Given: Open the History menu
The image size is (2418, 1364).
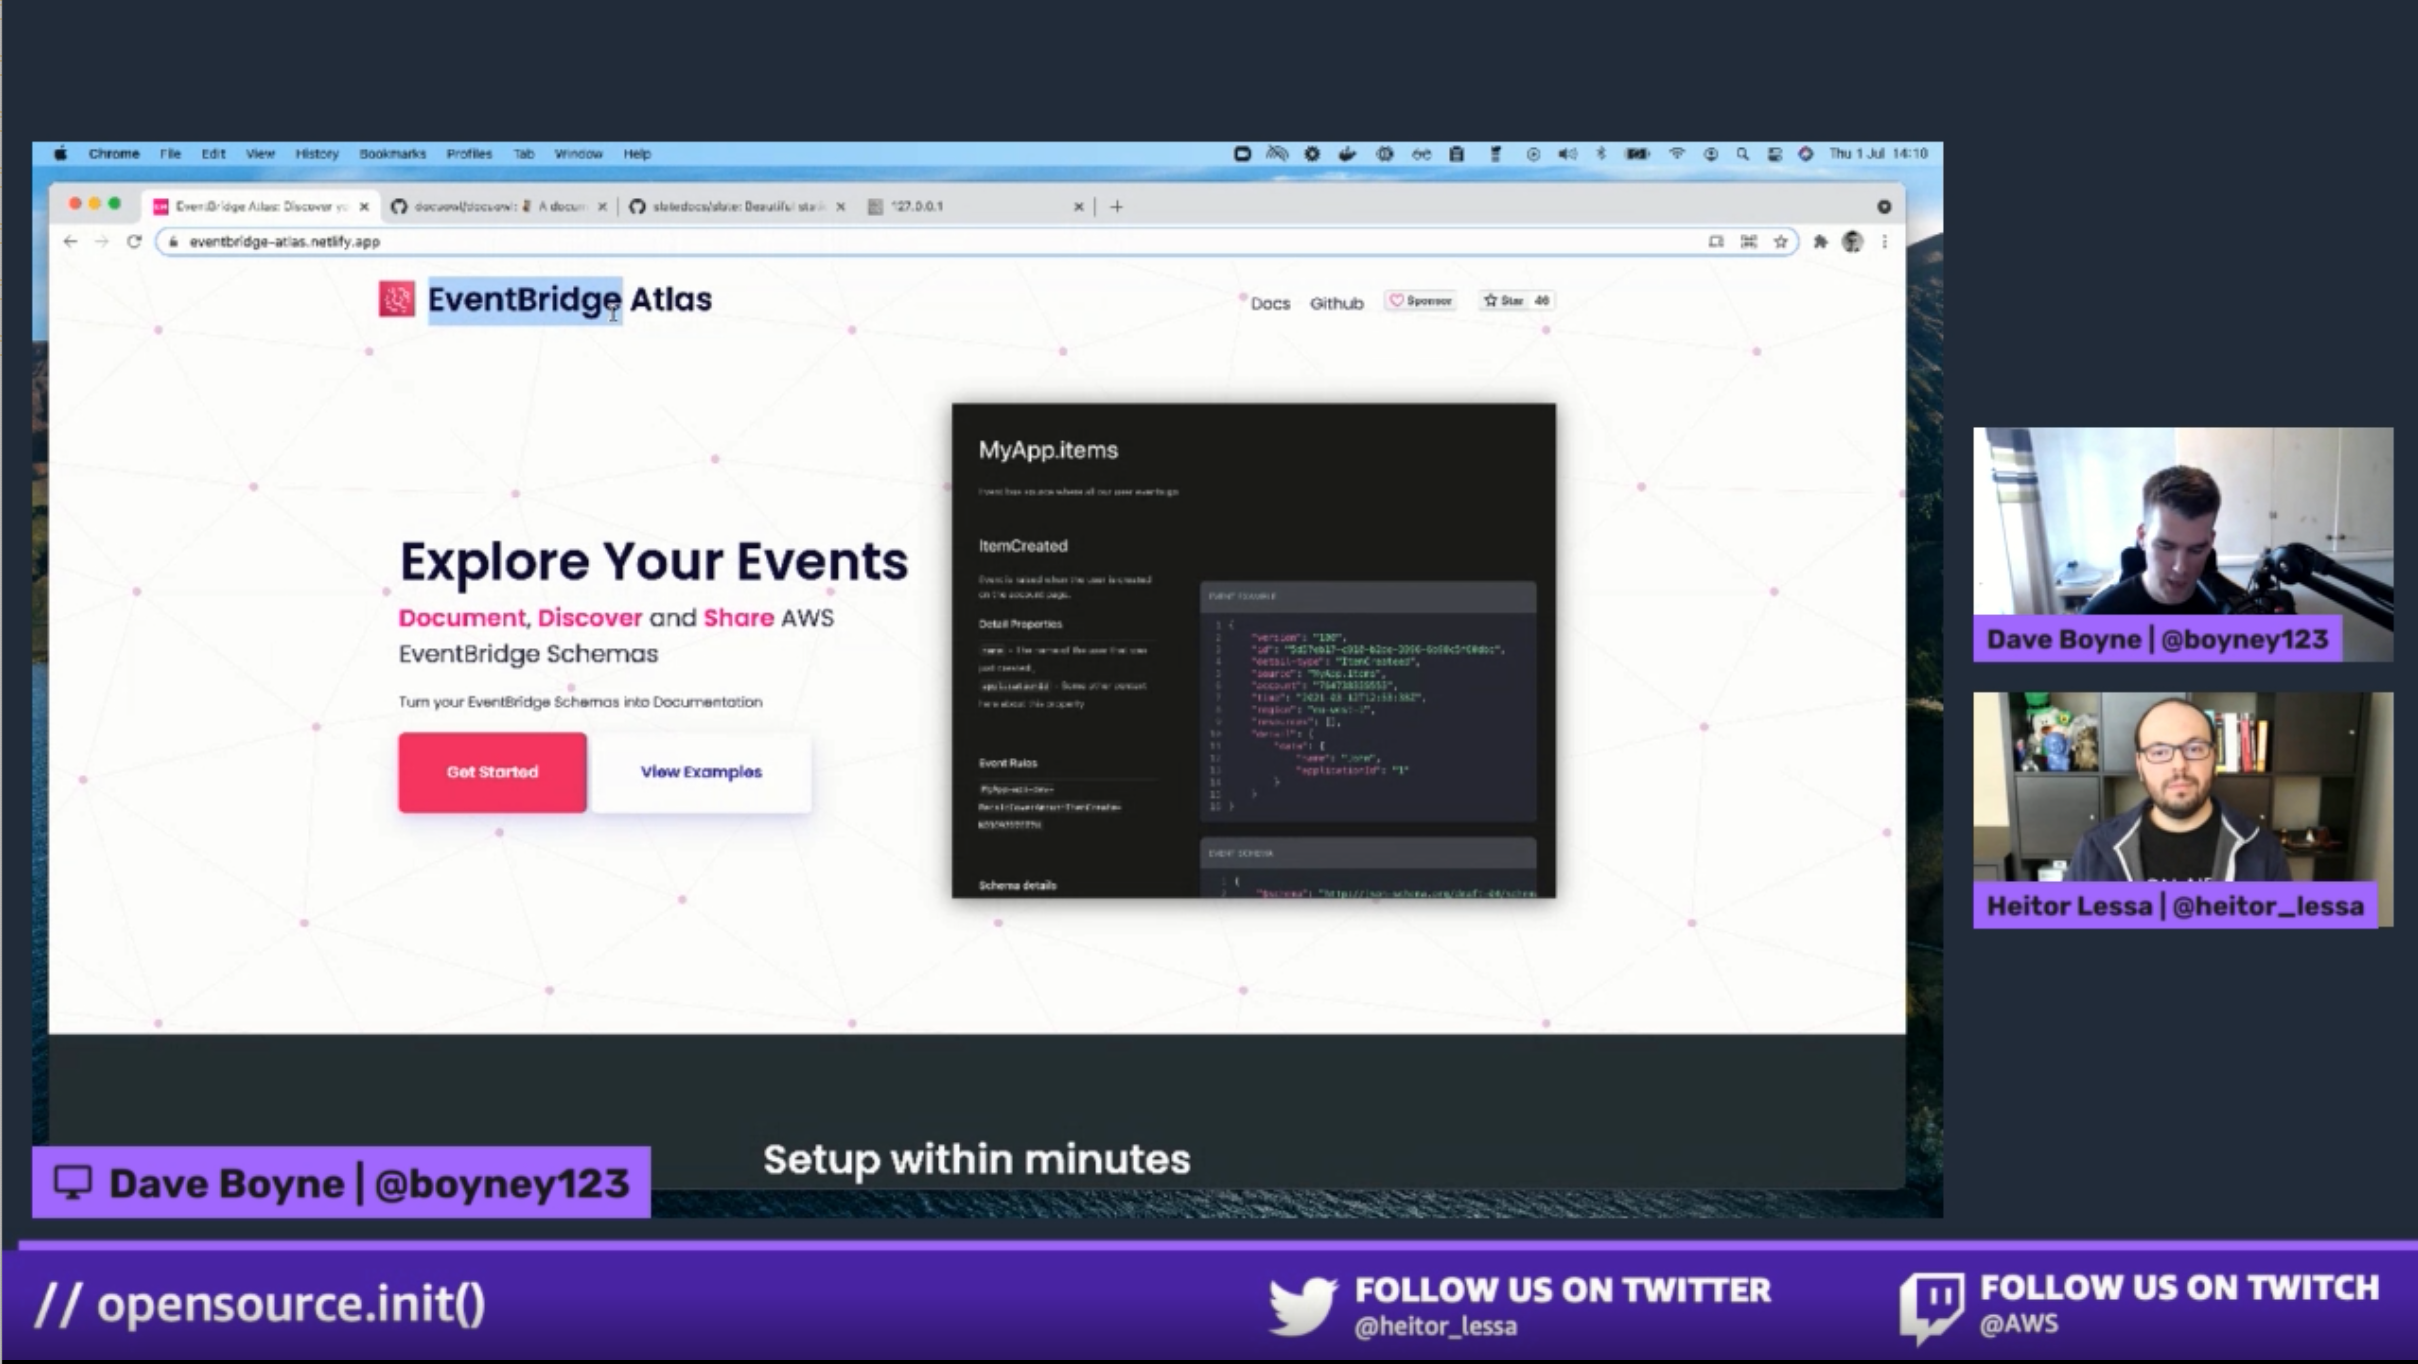Looking at the screenshot, I should point(317,154).
